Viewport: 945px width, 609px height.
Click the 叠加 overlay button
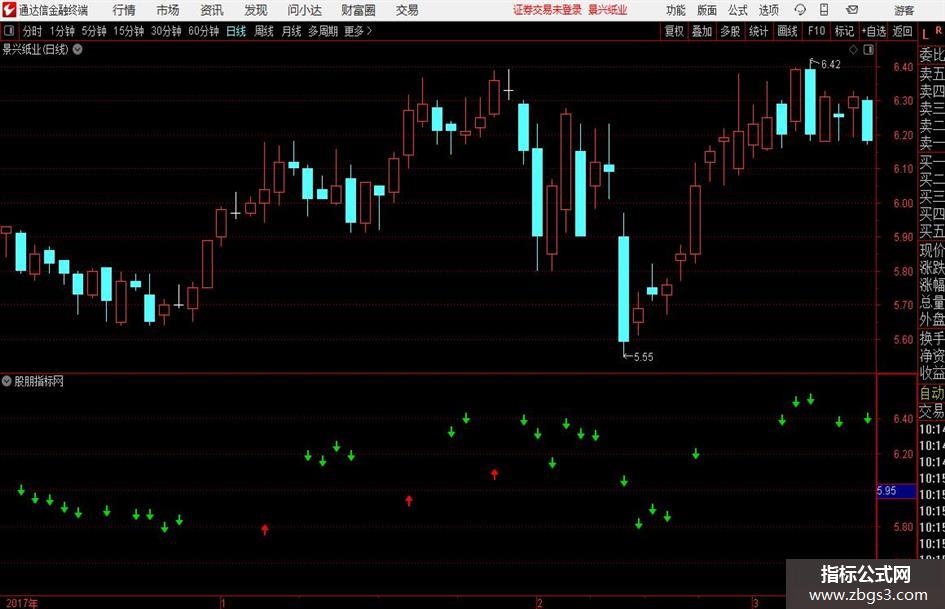[702, 31]
